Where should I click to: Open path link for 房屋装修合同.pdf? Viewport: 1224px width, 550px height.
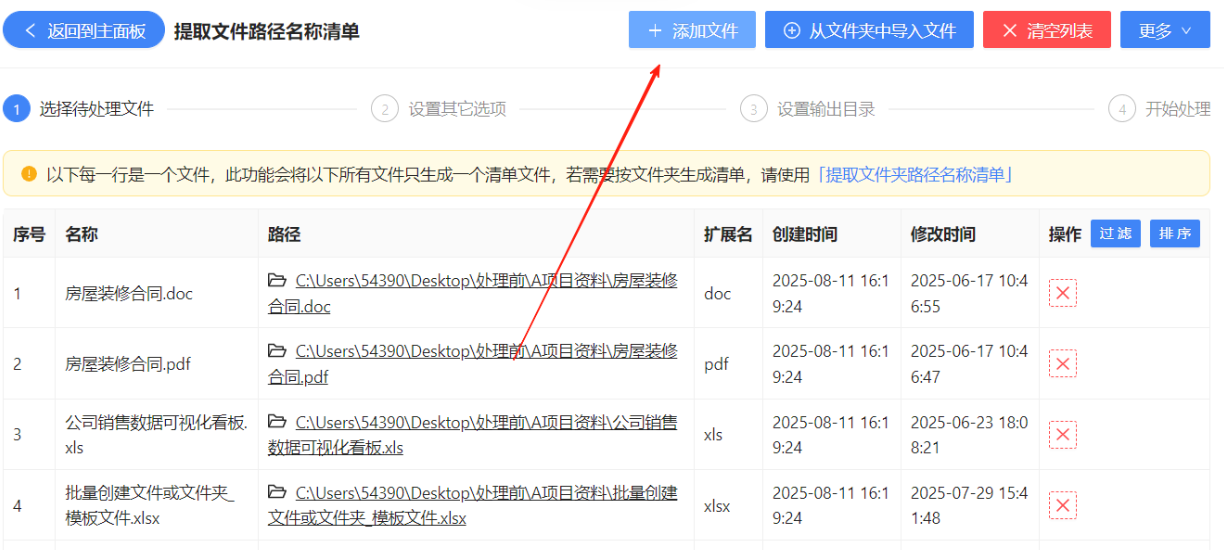(x=473, y=364)
